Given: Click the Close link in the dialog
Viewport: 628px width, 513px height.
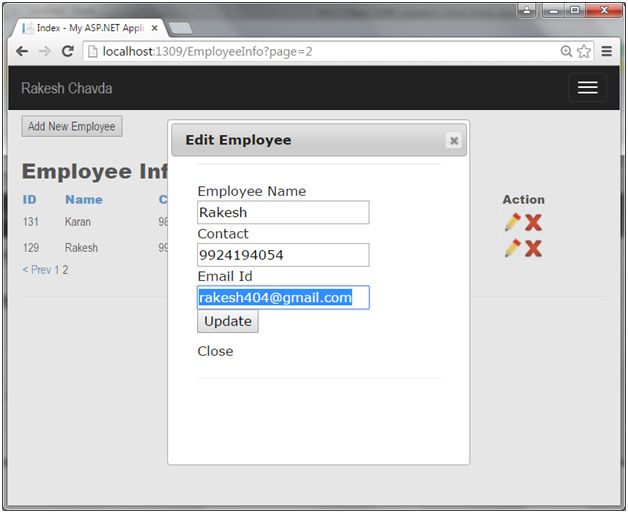Looking at the screenshot, I should pos(215,351).
